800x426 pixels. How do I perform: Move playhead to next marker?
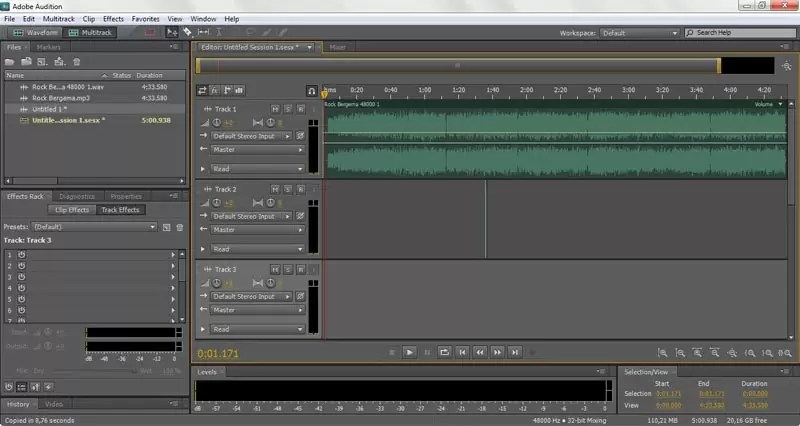coord(515,352)
